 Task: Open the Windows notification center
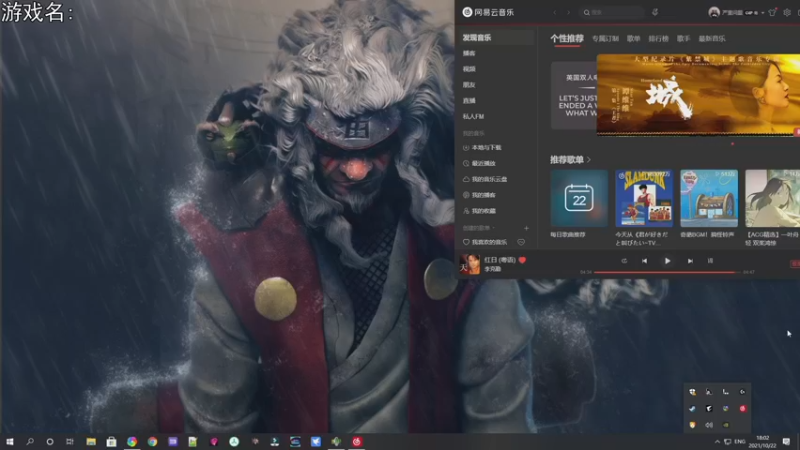pyautogui.click(x=786, y=441)
